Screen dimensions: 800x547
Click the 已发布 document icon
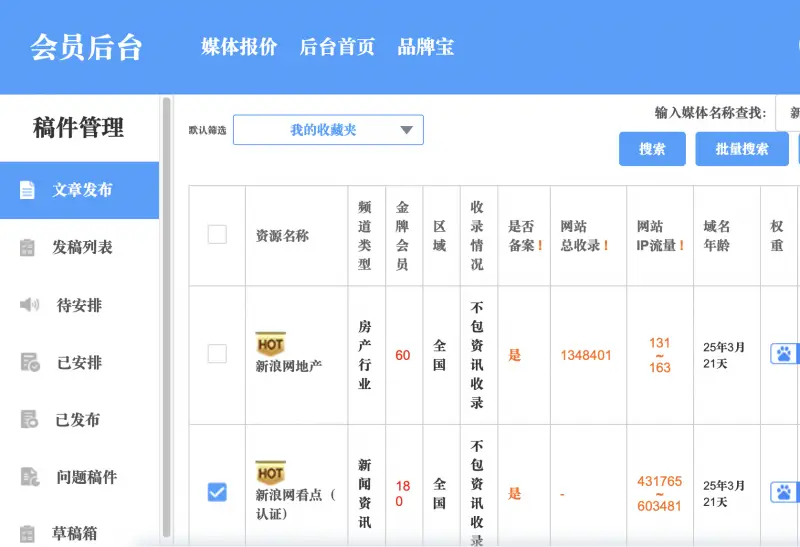[29, 419]
